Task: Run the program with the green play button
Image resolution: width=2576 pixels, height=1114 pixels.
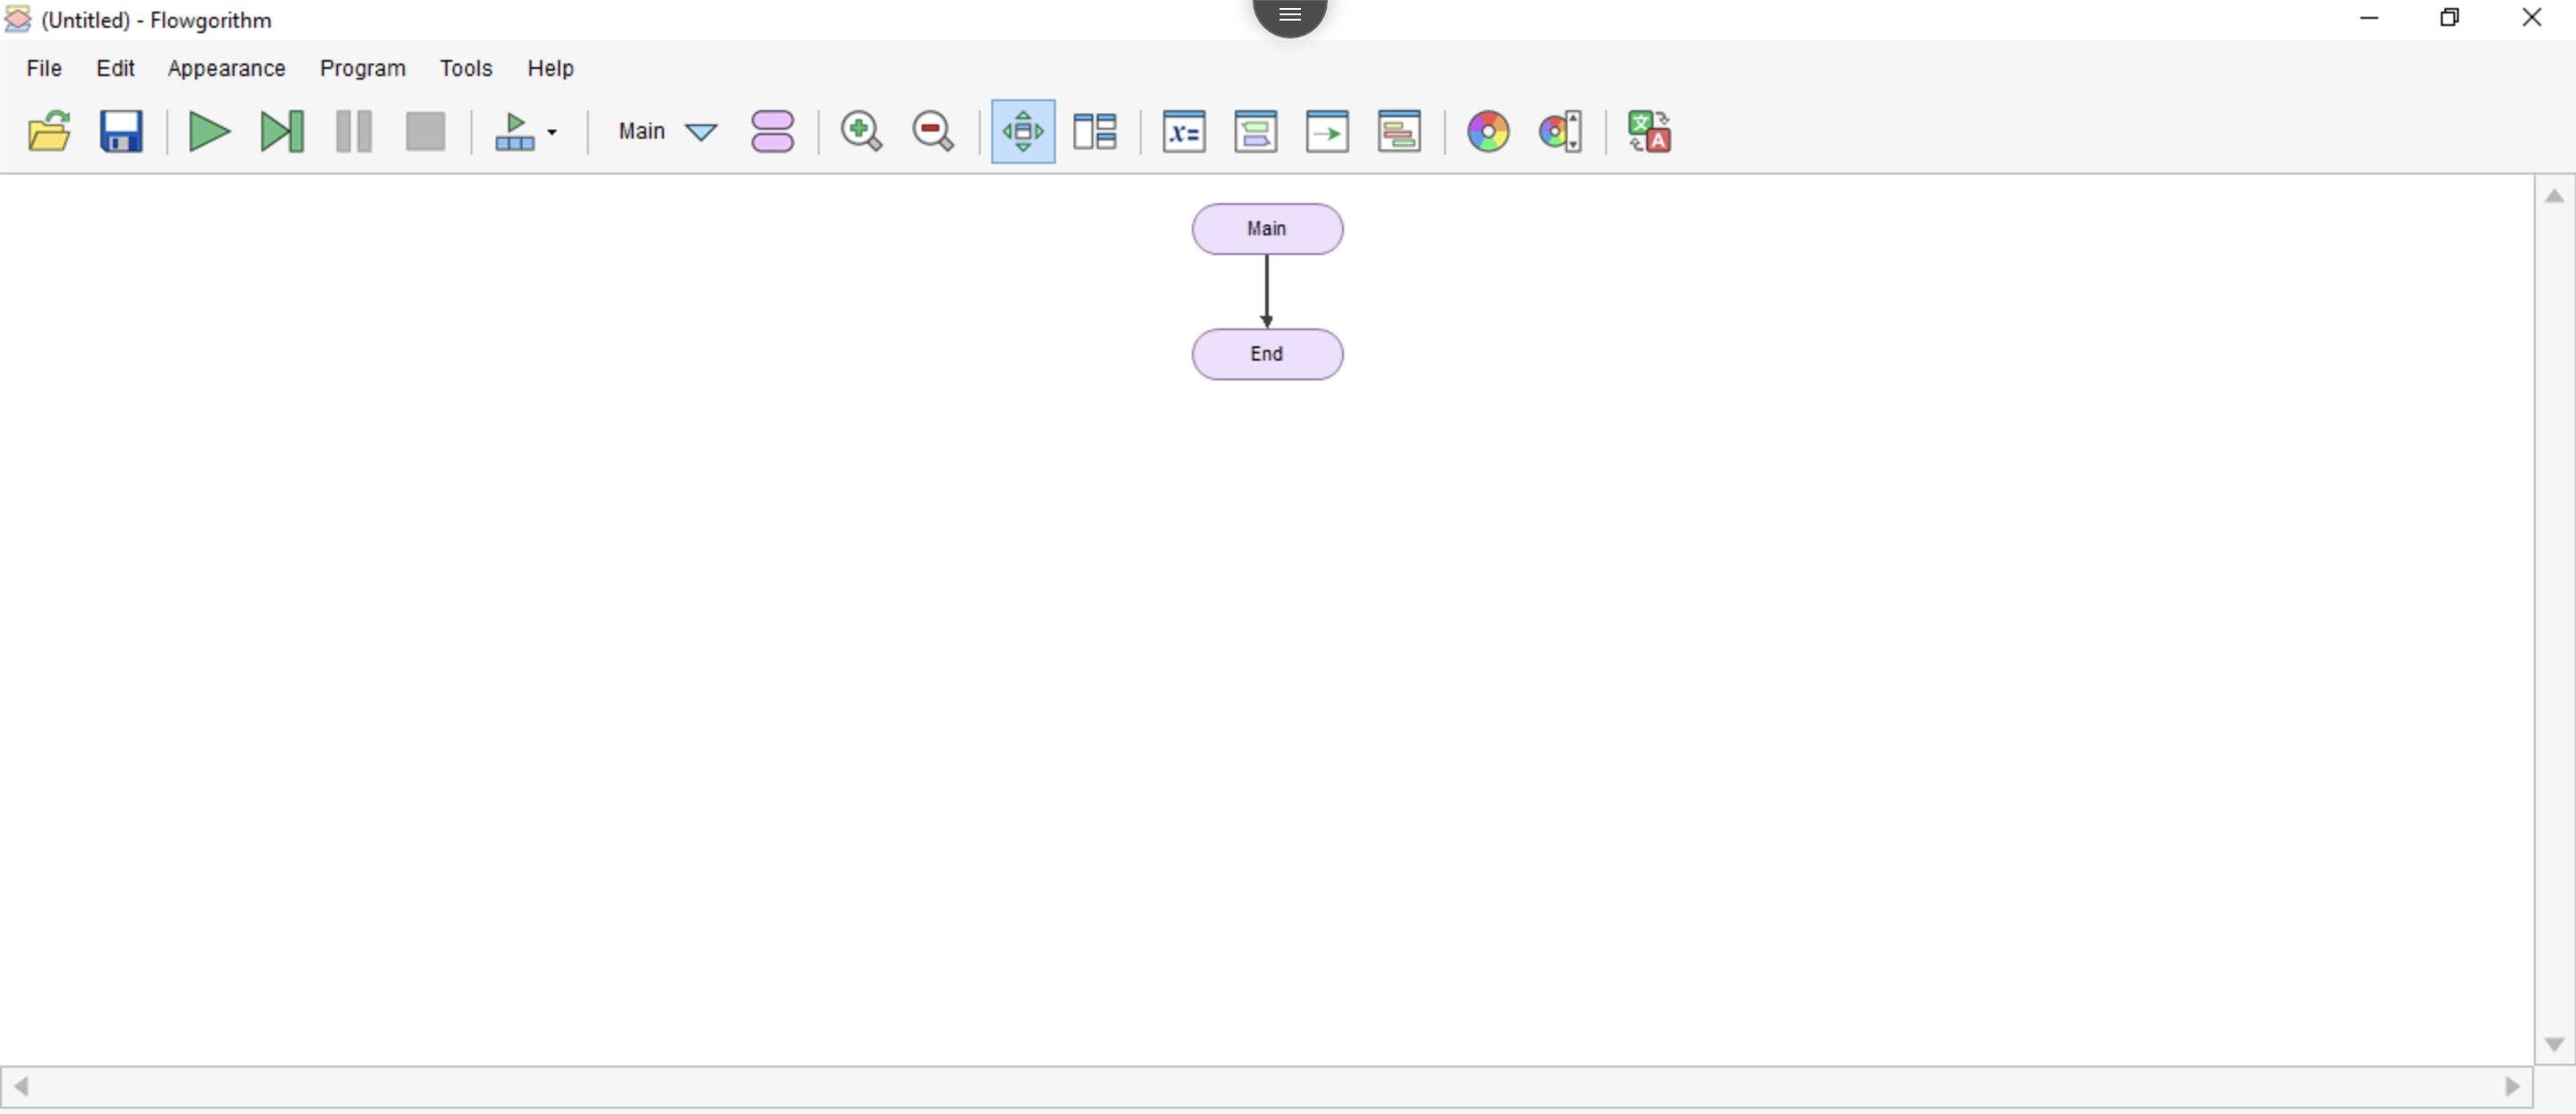Action: coord(209,131)
